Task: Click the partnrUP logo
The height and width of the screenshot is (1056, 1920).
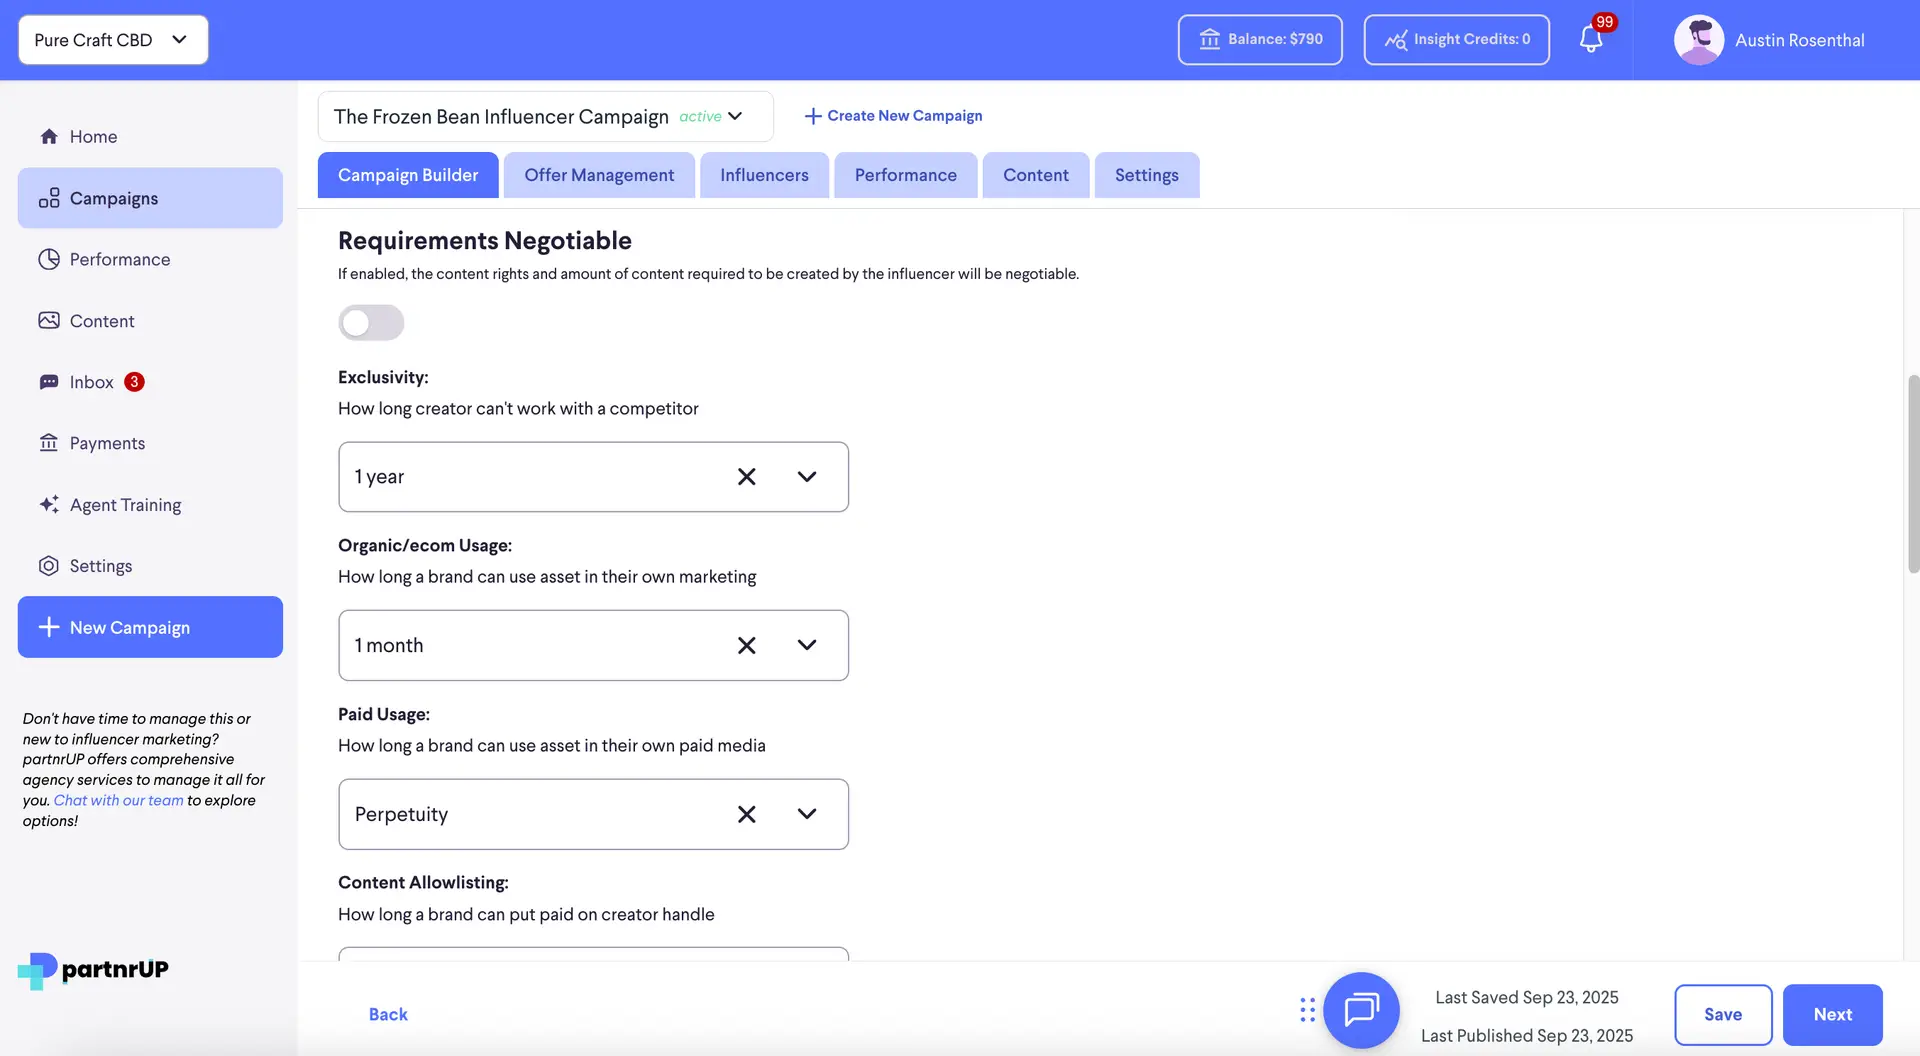Action: click(93, 970)
